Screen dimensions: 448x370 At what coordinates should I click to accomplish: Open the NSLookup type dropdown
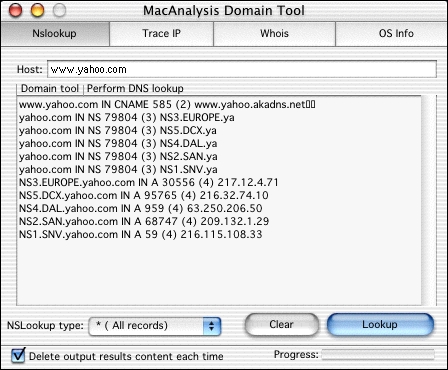[x=155, y=326]
